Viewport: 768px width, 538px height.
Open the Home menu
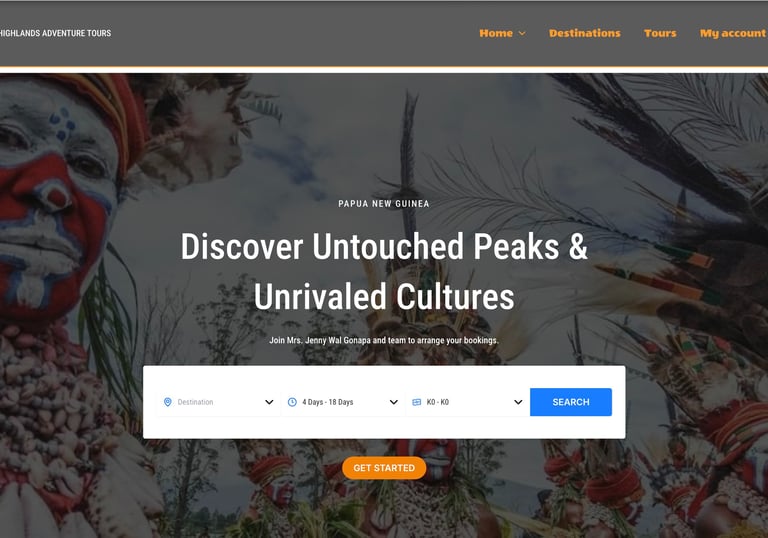[496, 33]
